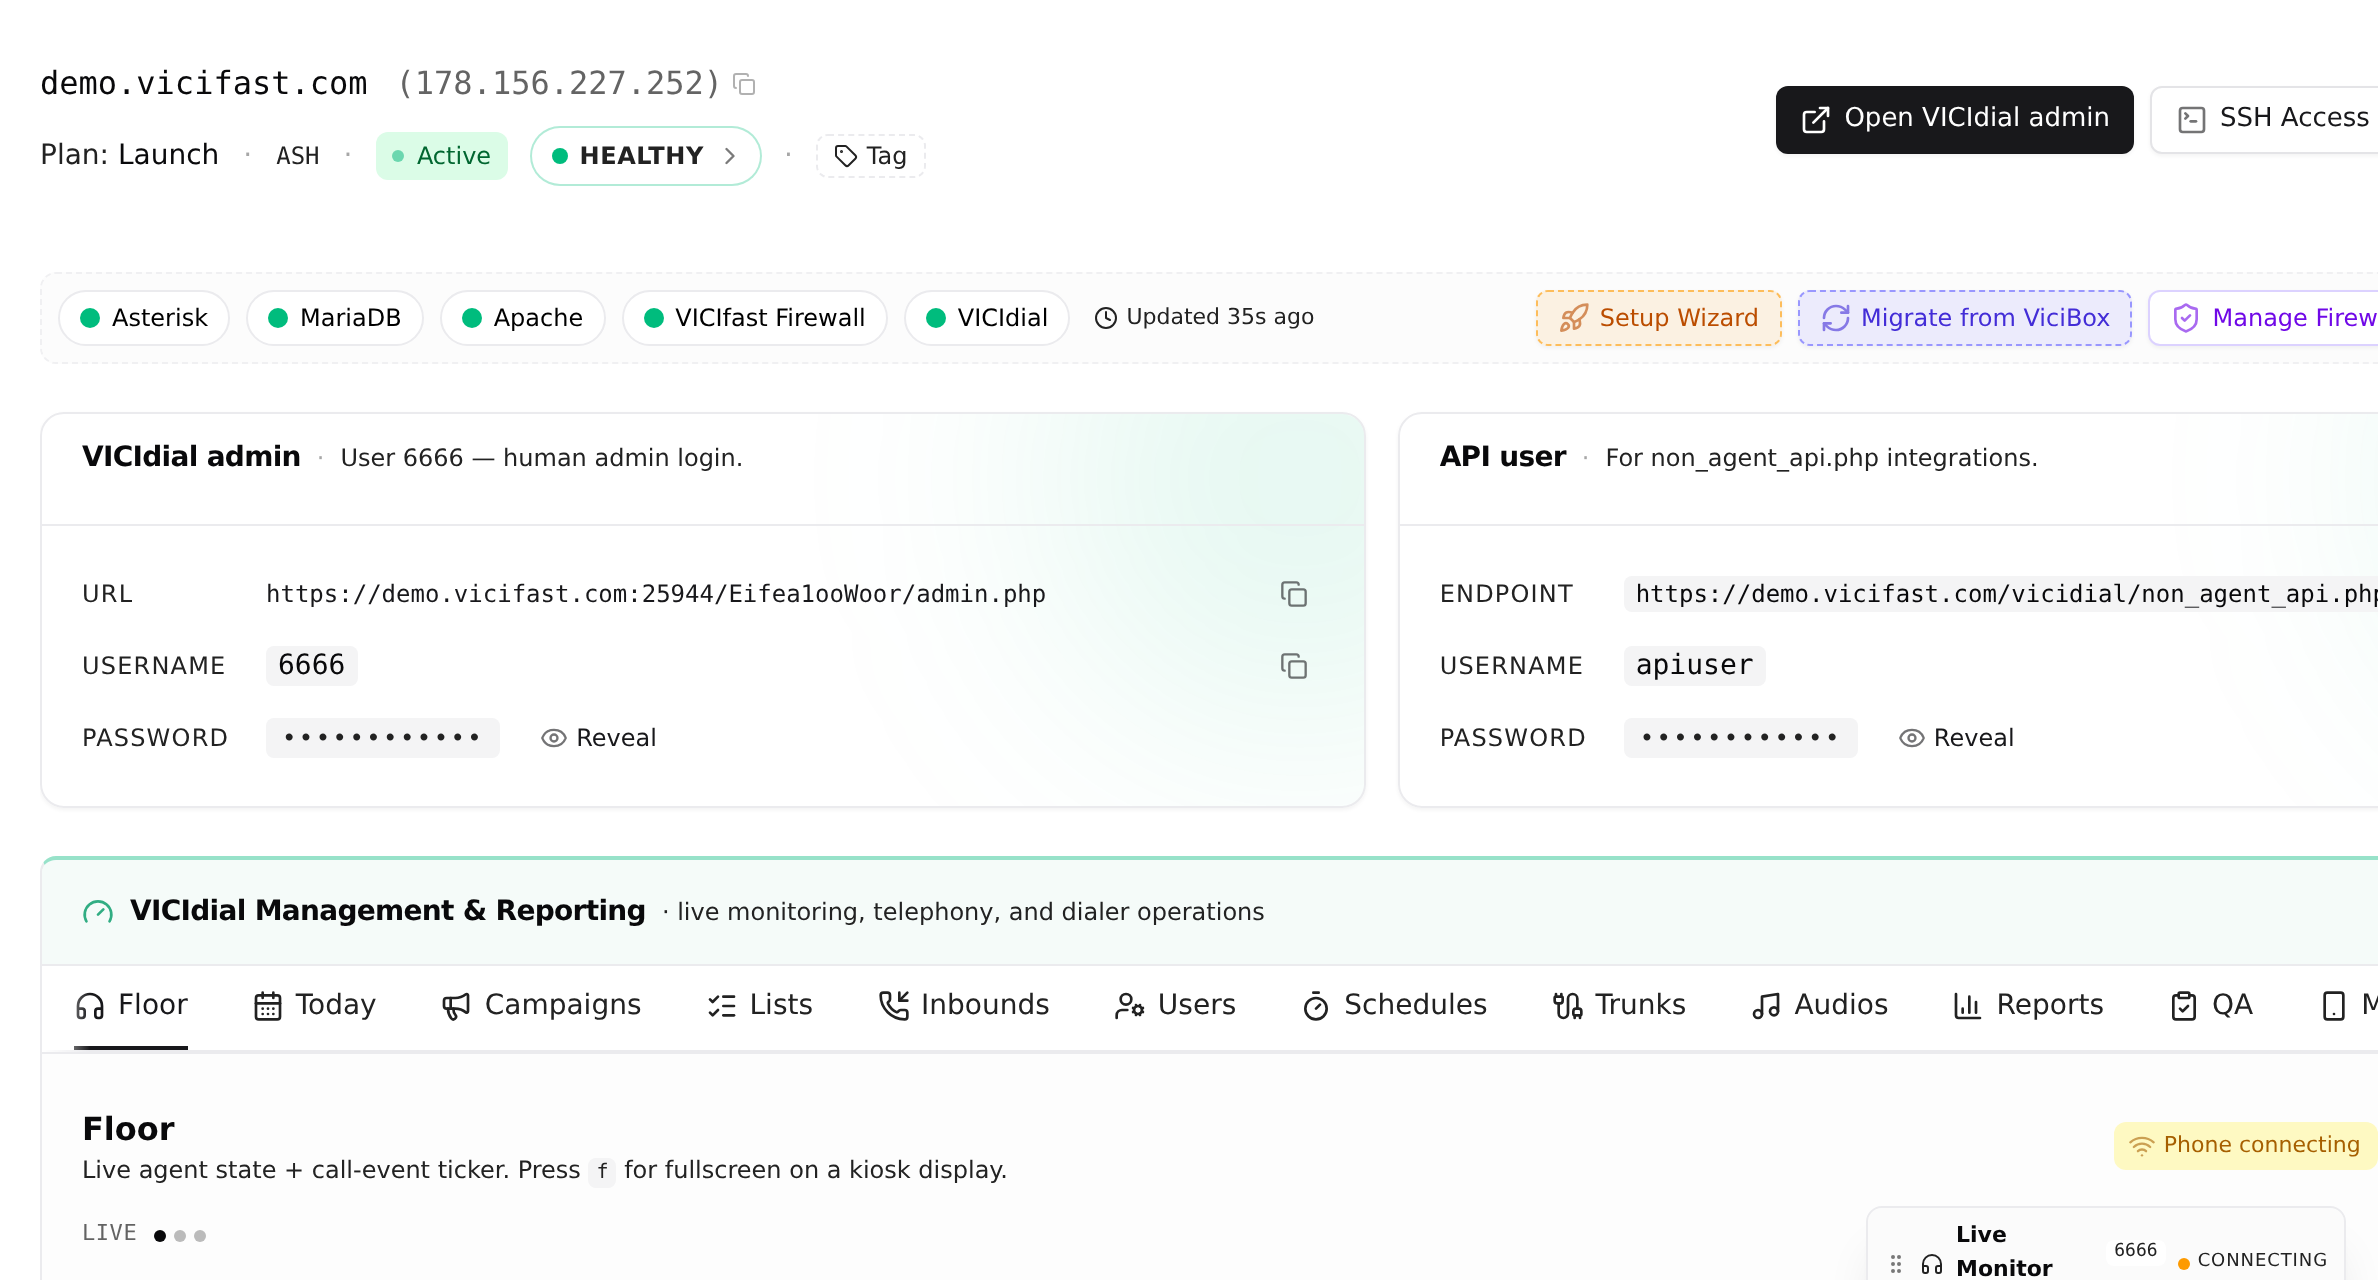Click the VICIfast Firewall status chip
The height and width of the screenshot is (1280, 2378).
pos(755,318)
